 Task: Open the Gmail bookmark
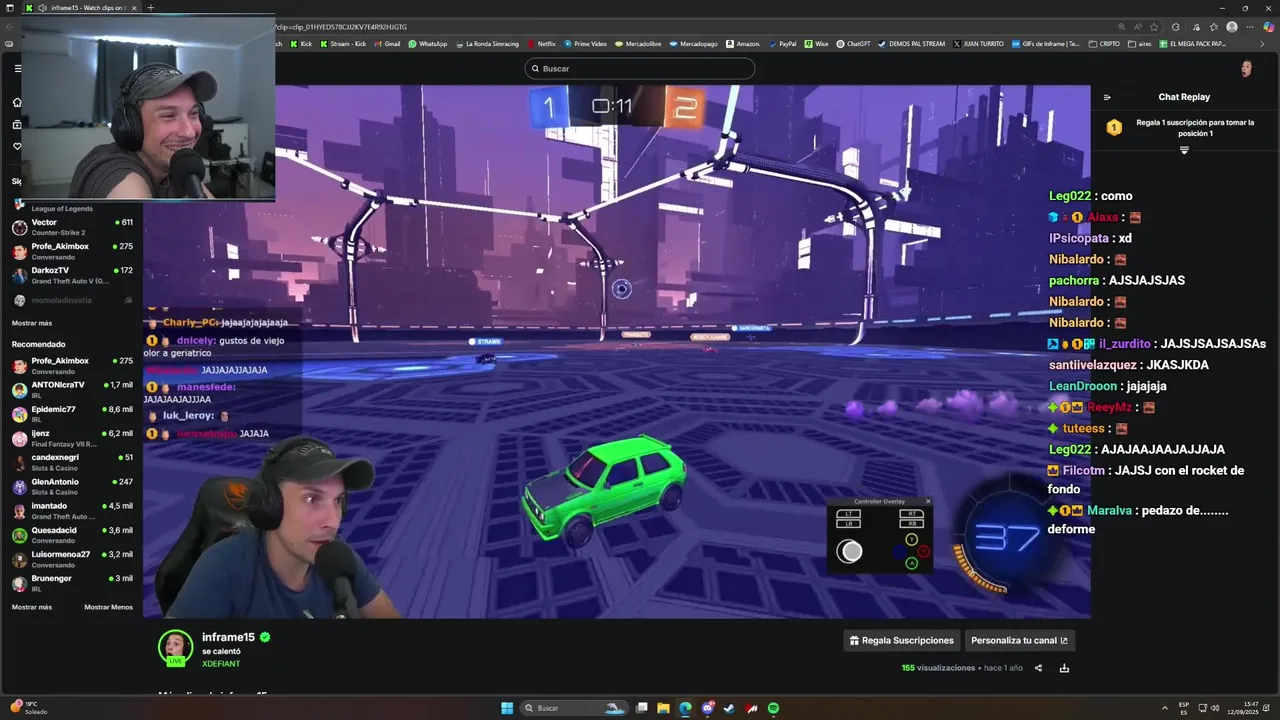[387, 44]
